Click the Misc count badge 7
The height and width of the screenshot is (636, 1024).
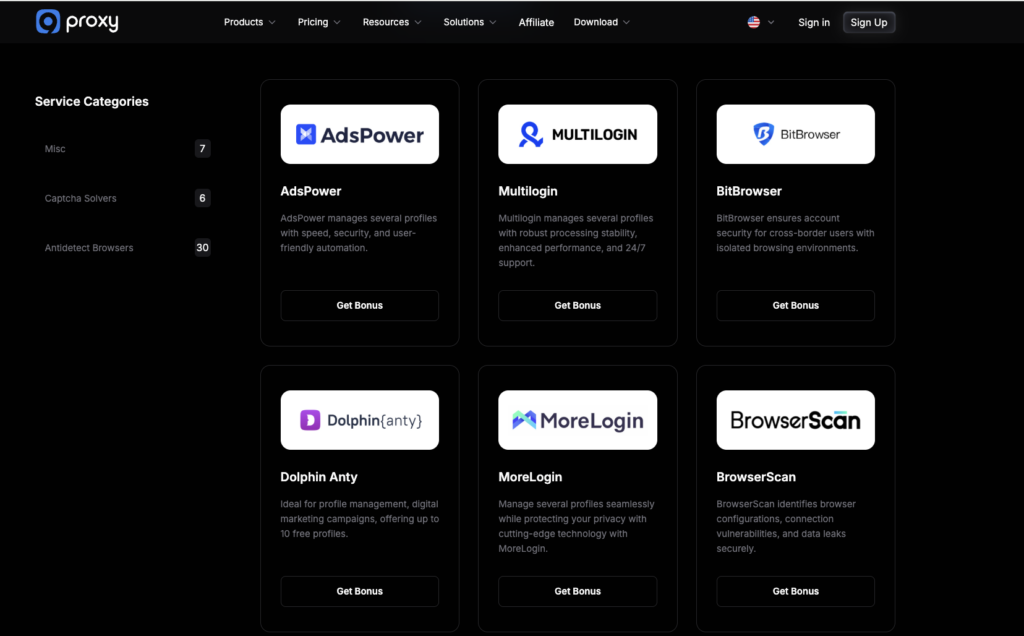202,149
